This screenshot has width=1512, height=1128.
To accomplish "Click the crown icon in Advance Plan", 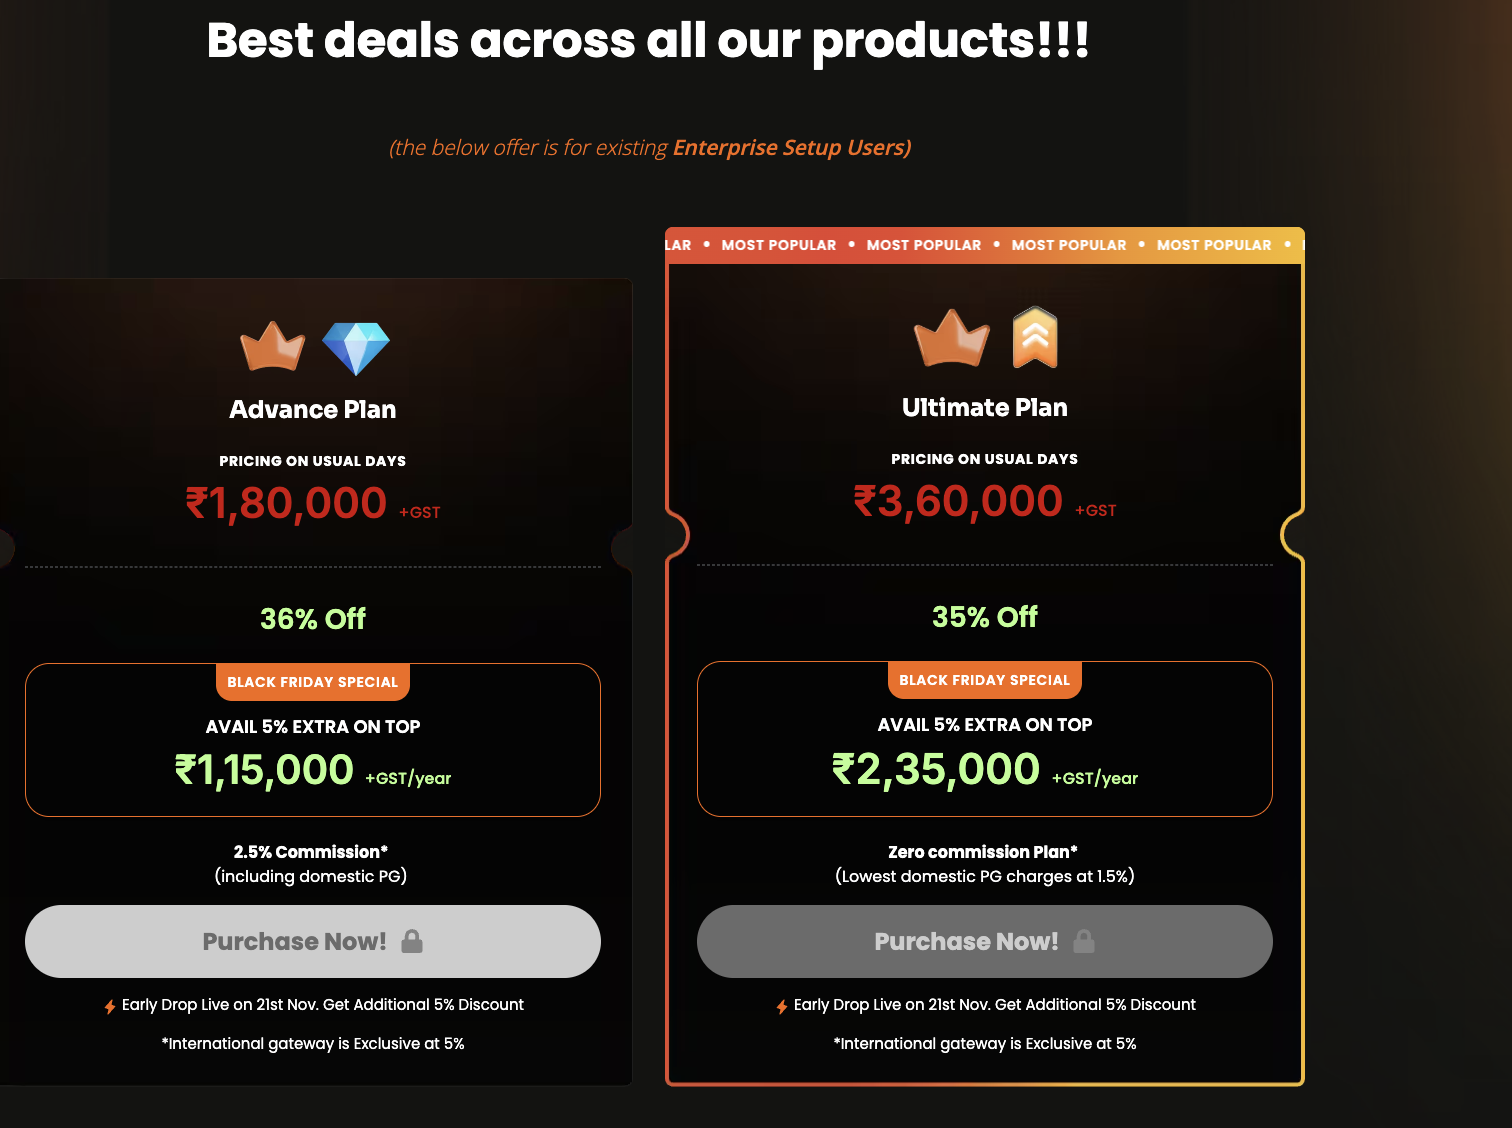I will 272,347.
